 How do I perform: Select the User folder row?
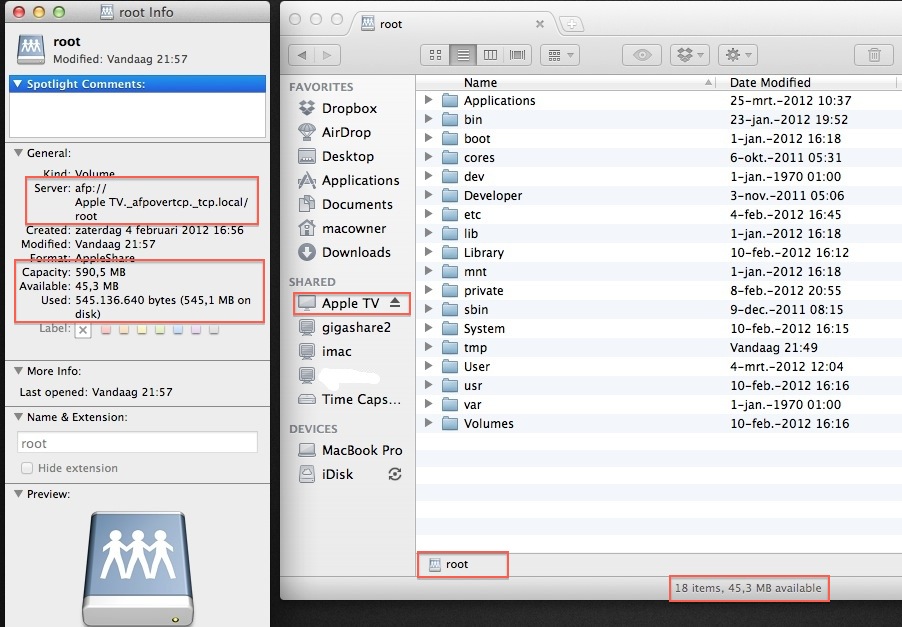click(x=659, y=366)
